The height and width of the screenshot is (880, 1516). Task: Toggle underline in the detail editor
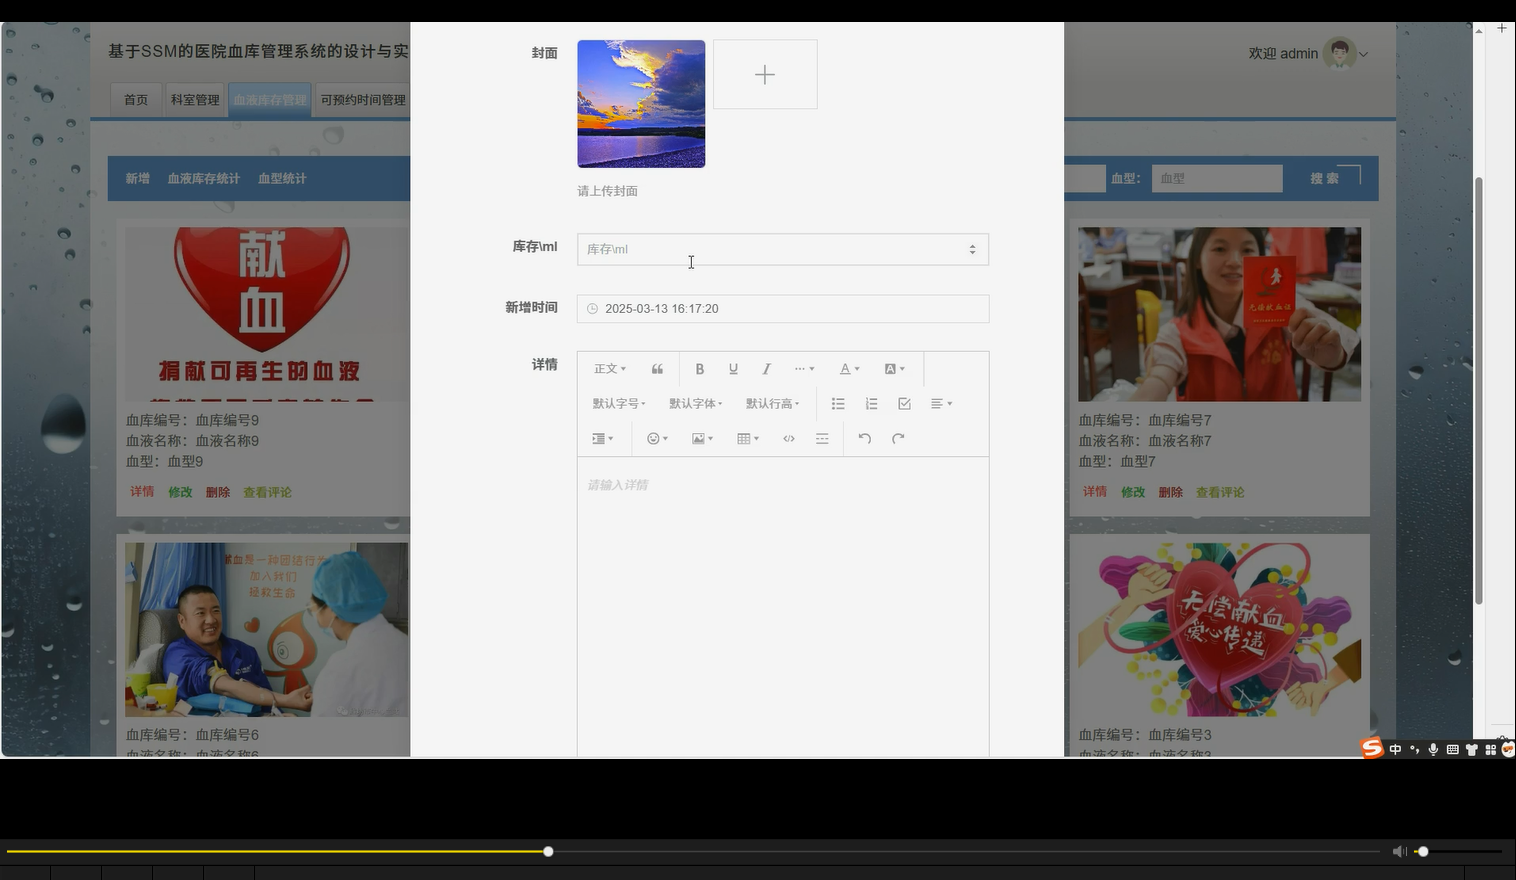[733, 368]
